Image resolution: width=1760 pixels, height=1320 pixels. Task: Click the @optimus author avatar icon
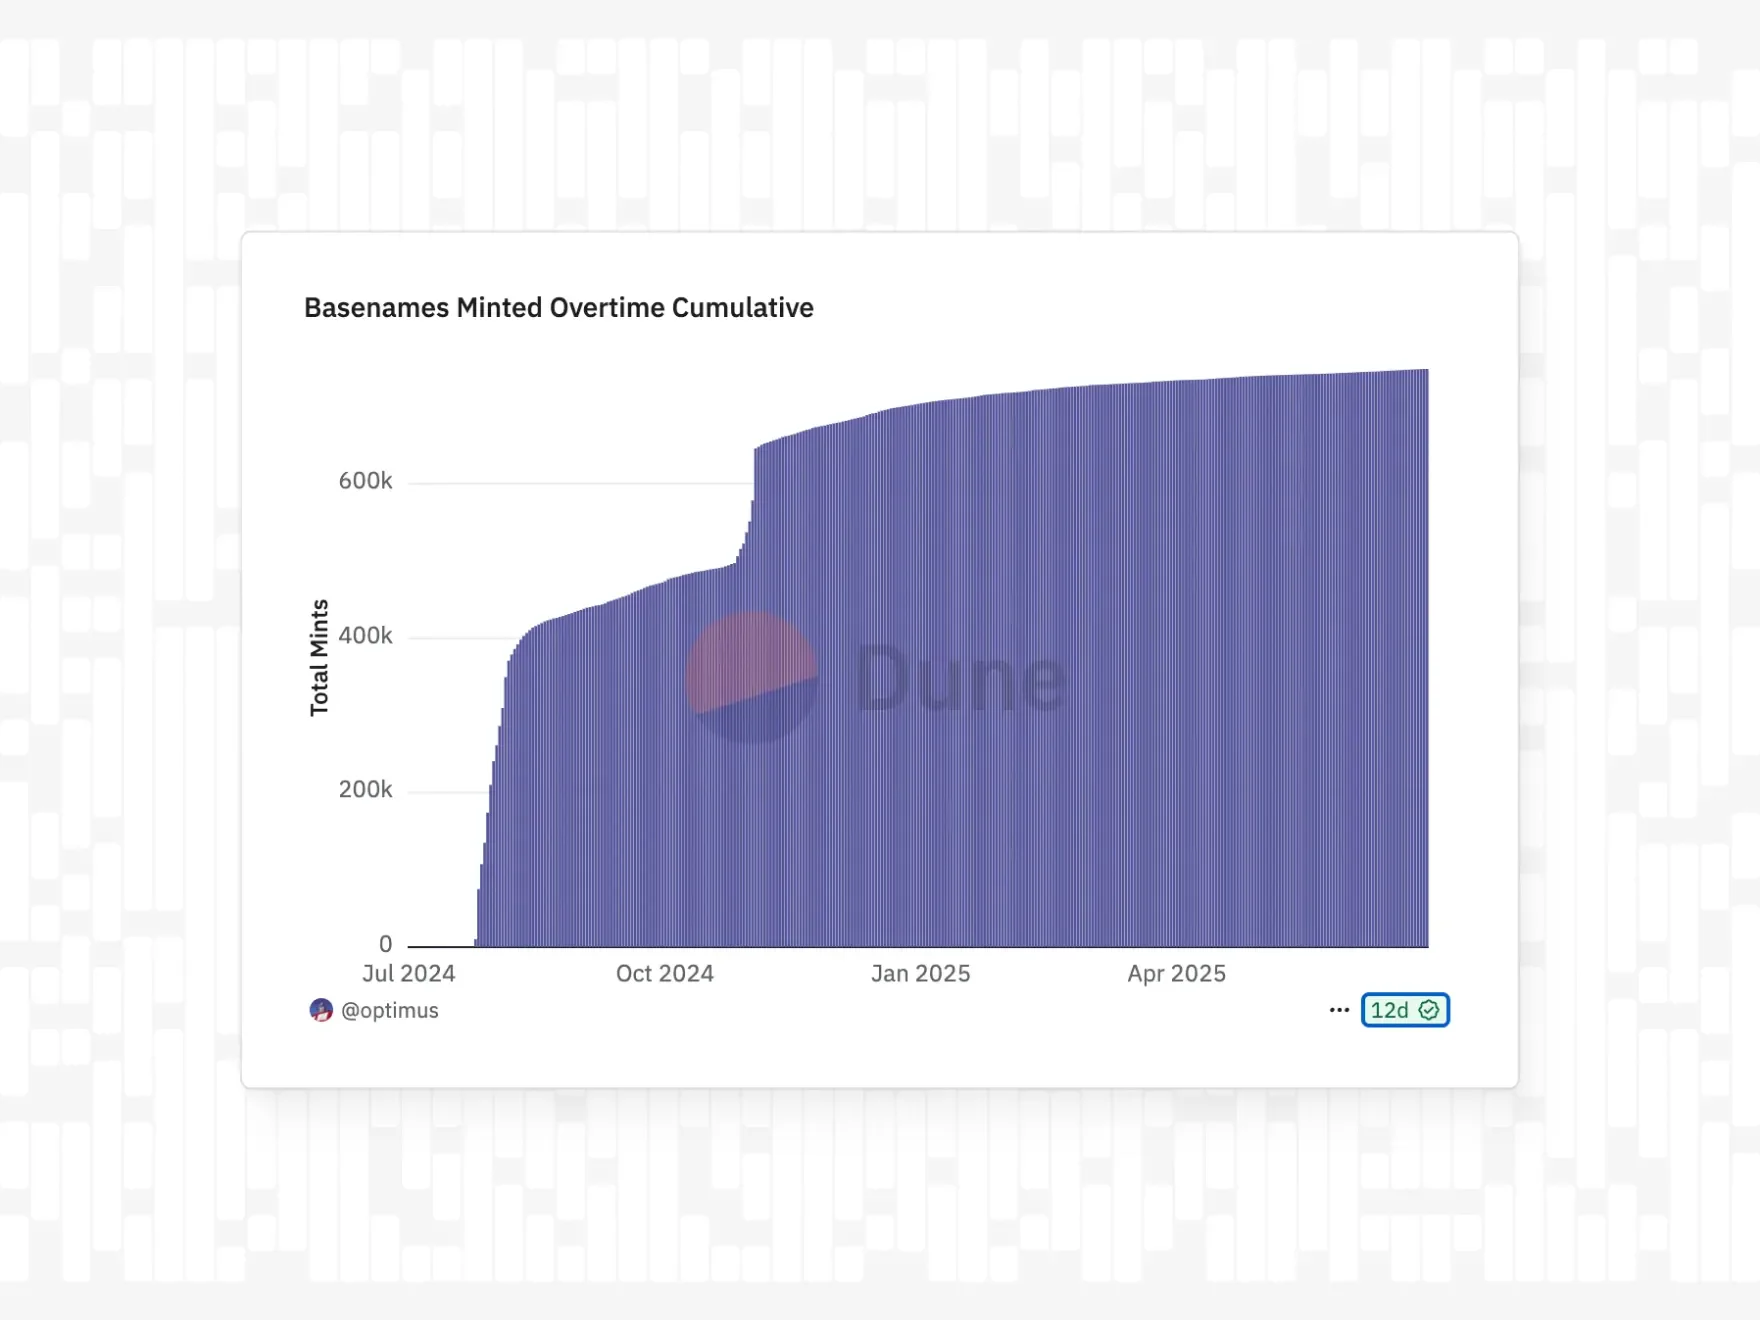(320, 1010)
